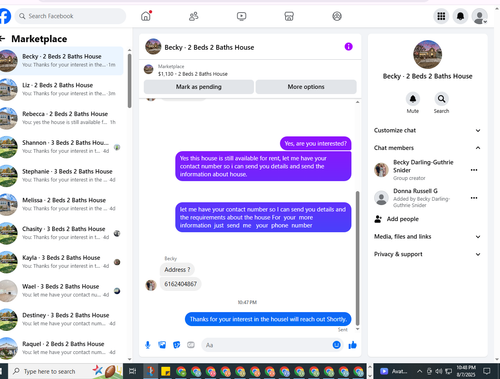Click the Search Facebook field
This screenshot has width=500, height=379.
(x=70, y=16)
